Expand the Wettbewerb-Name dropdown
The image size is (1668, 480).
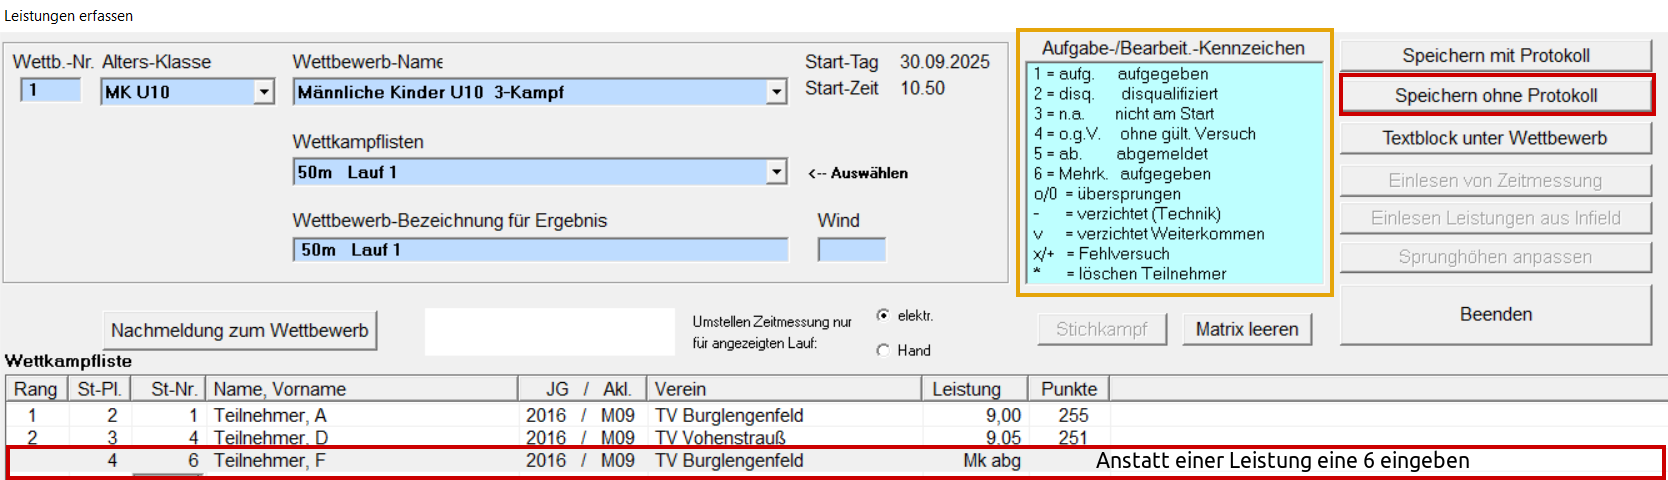[776, 92]
